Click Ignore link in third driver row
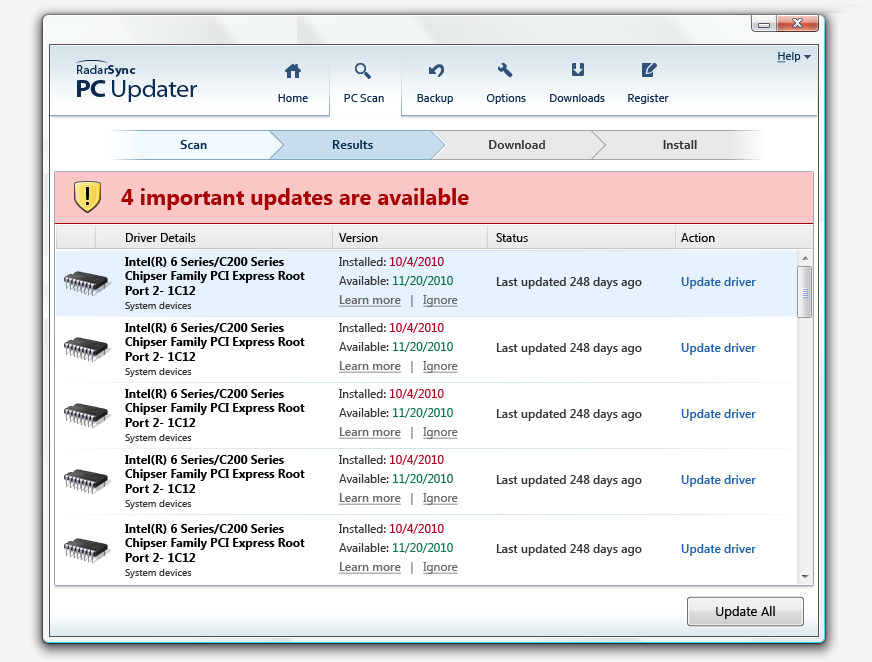The height and width of the screenshot is (662, 872). tap(440, 432)
